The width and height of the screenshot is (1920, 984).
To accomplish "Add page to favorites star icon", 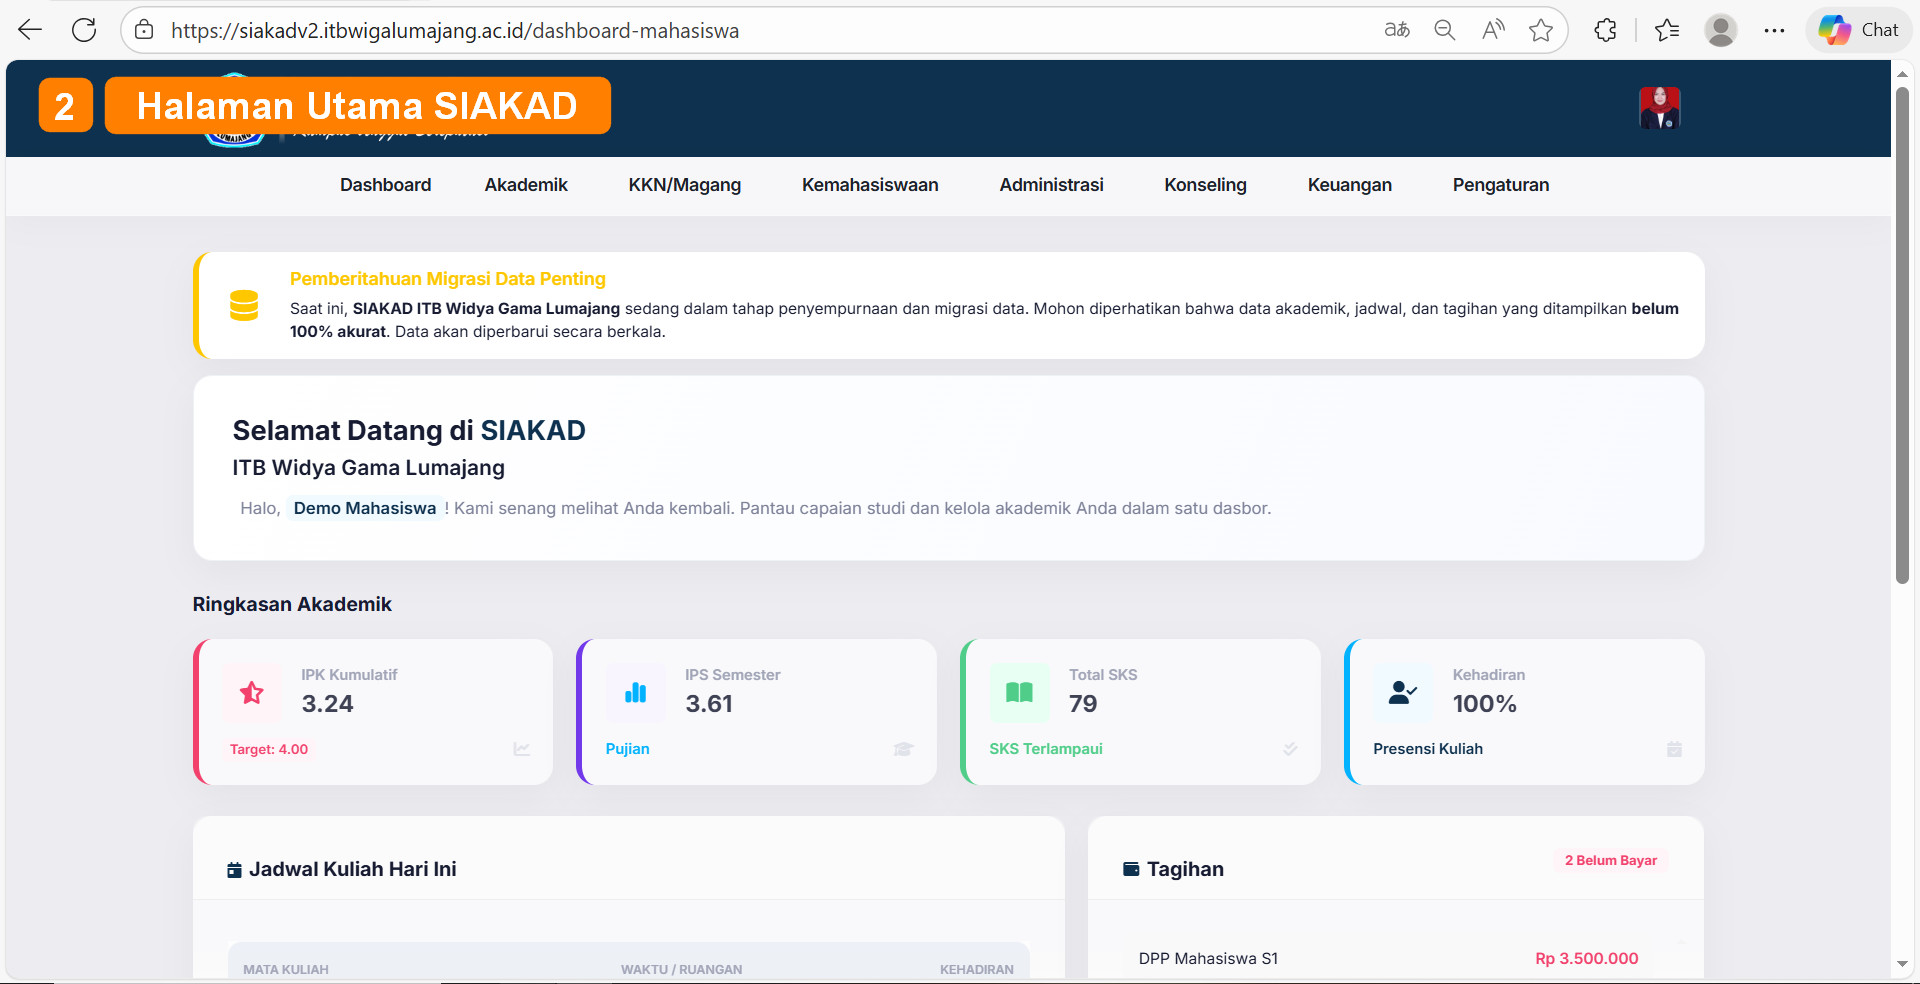I will coord(1541,30).
